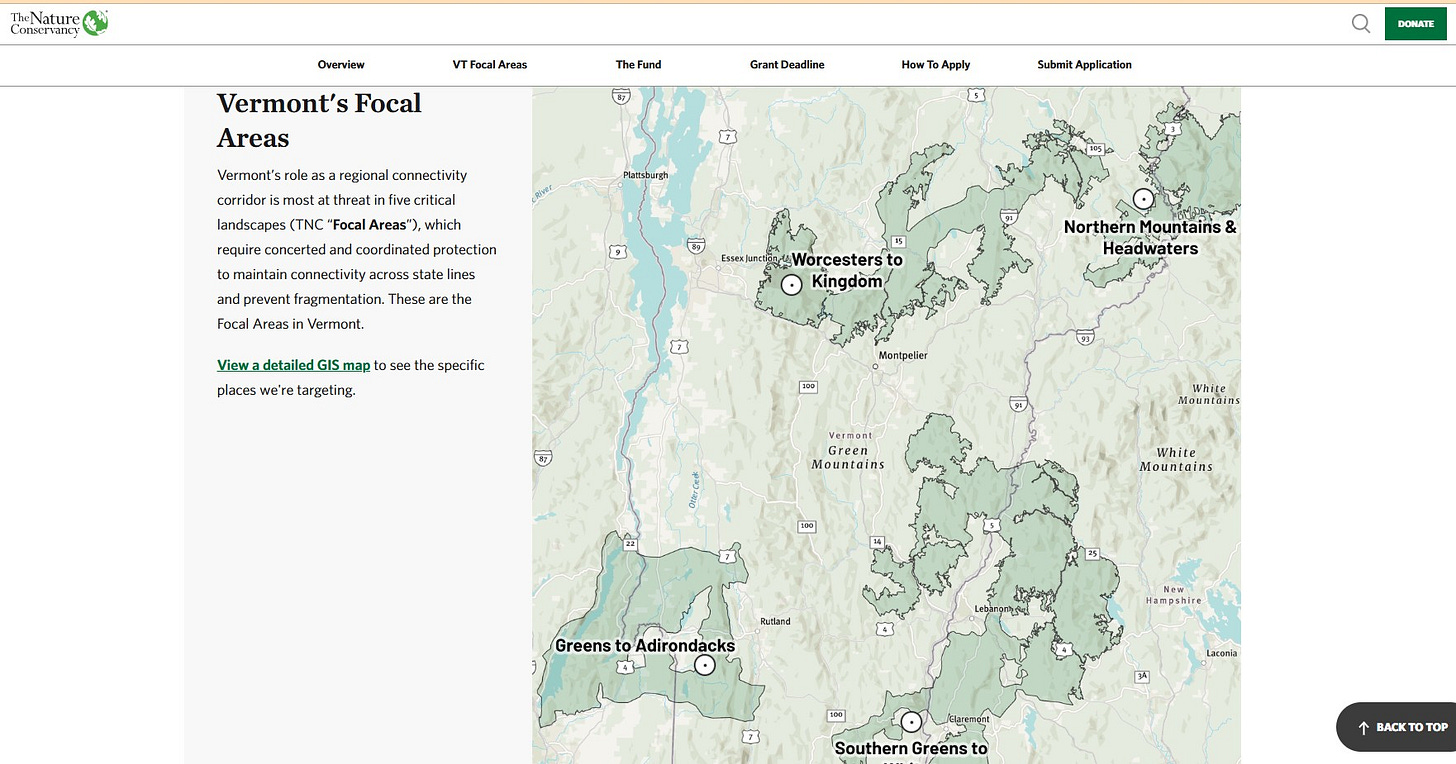Open The Fund navigation item

(x=638, y=65)
